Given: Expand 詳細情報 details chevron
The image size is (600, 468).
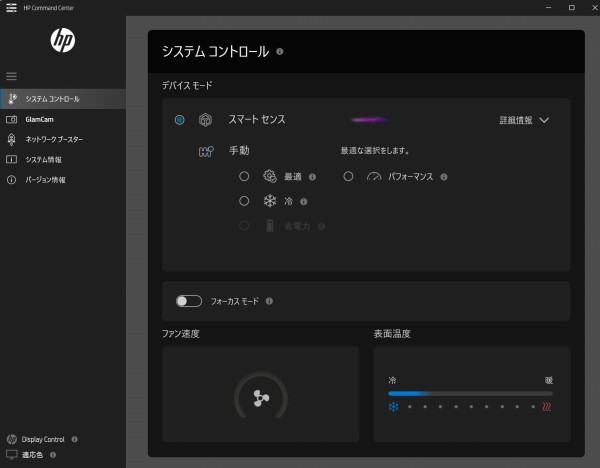Looking at the screenshot, I should tap(544, 120).
